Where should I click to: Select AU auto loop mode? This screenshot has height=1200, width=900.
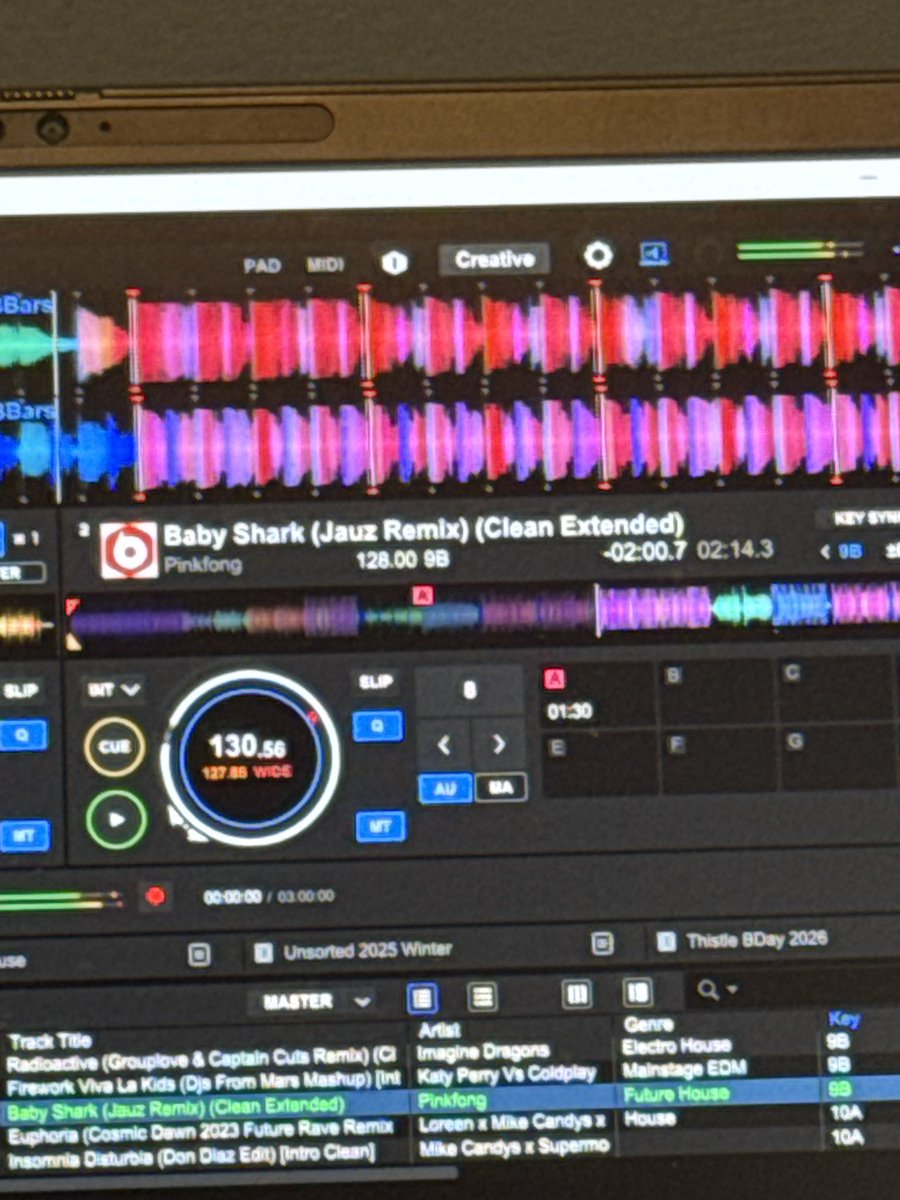[446, 788]
